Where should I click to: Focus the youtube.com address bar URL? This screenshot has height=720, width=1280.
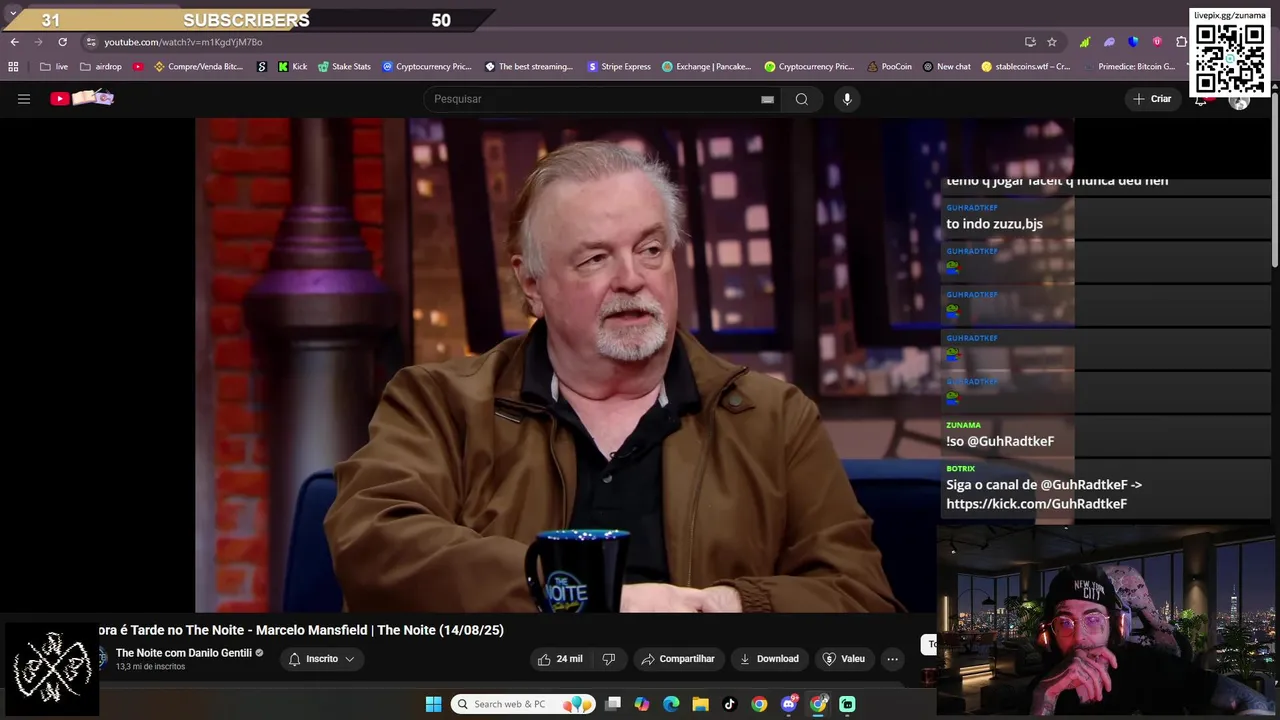(183, 42)
